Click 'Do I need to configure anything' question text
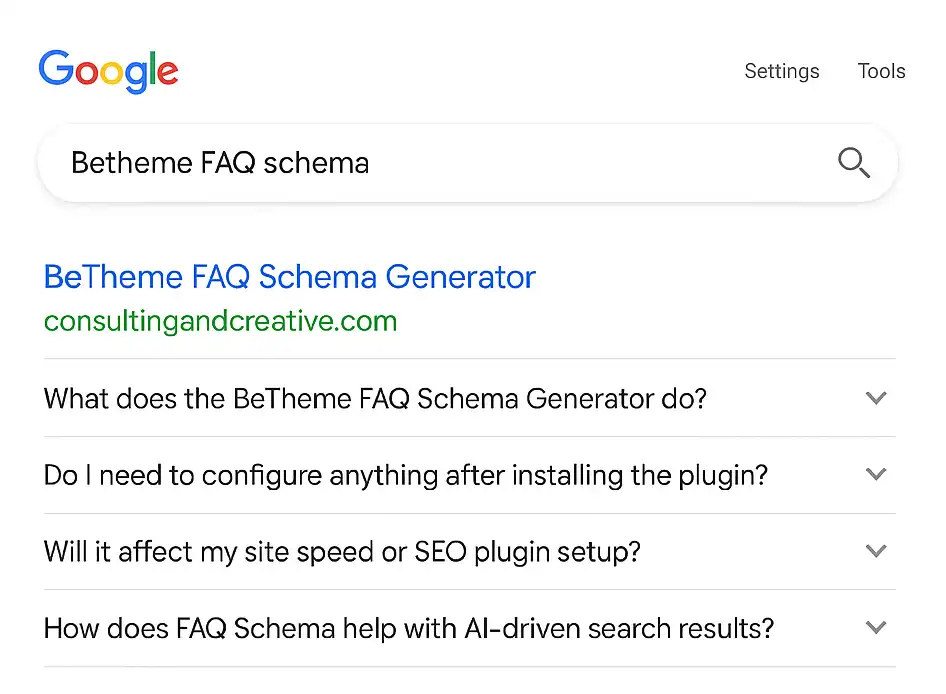The image size is (946, 694). coord(405,475)
